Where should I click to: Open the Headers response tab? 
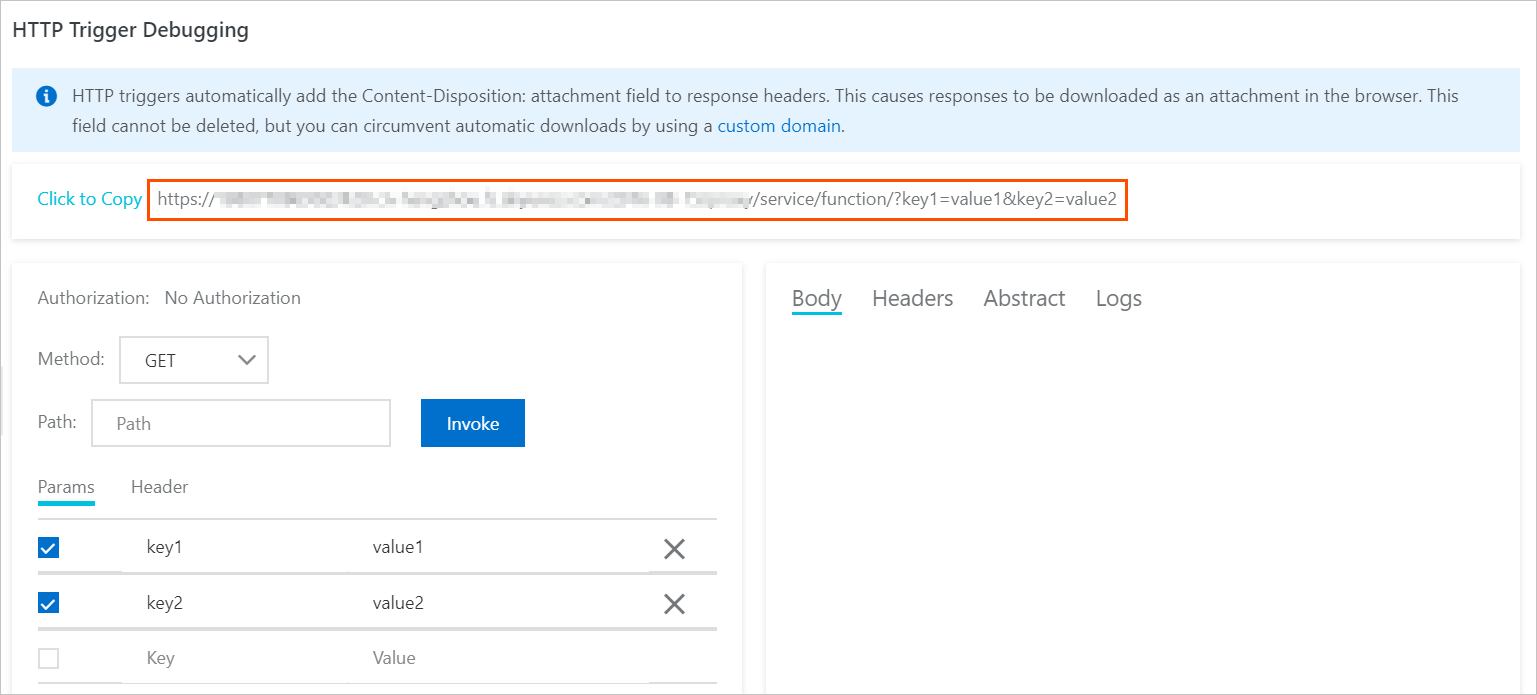pos(913,298)
